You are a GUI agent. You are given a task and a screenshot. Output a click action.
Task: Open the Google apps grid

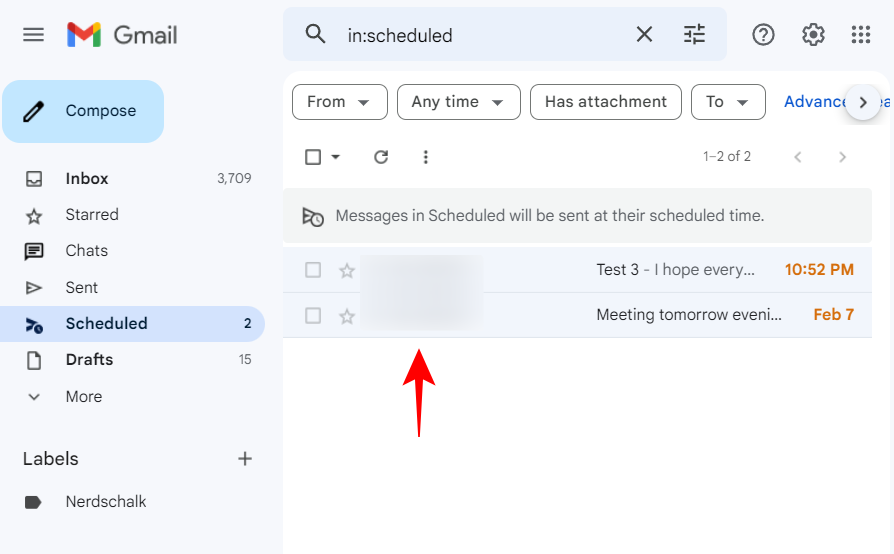(861, 35)
